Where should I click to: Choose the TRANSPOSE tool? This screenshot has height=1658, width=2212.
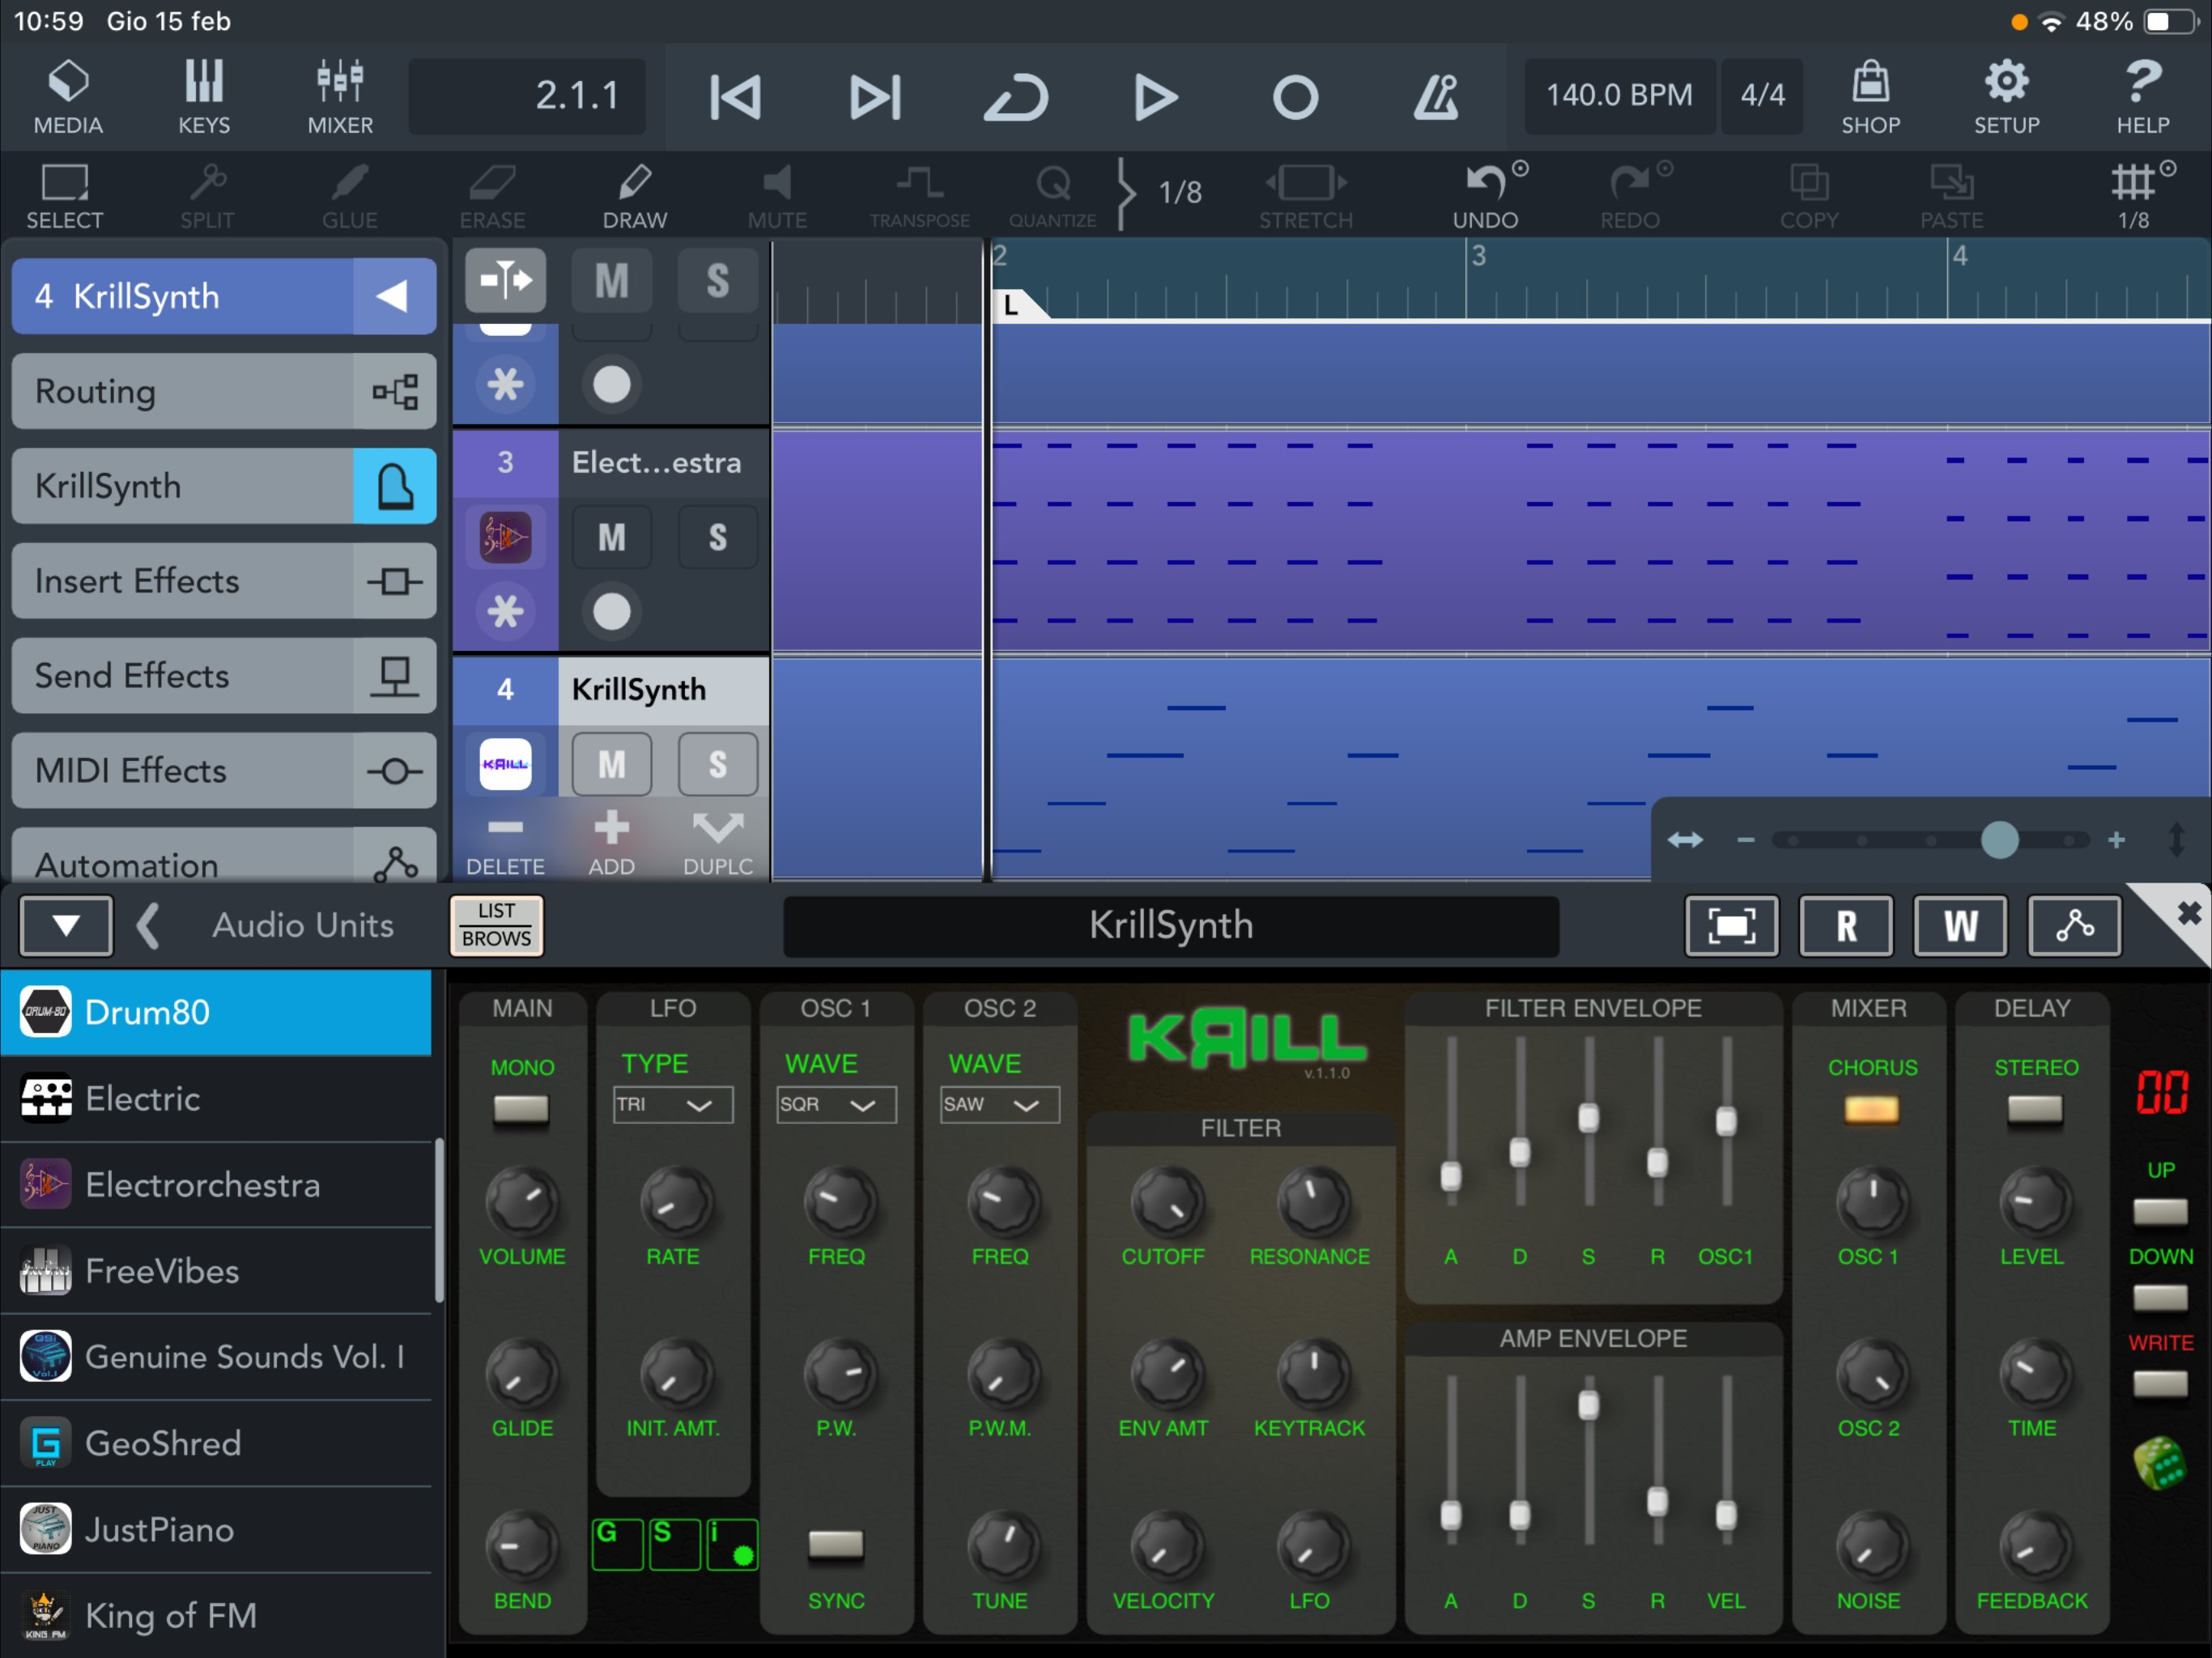click(x=920, y=196)
